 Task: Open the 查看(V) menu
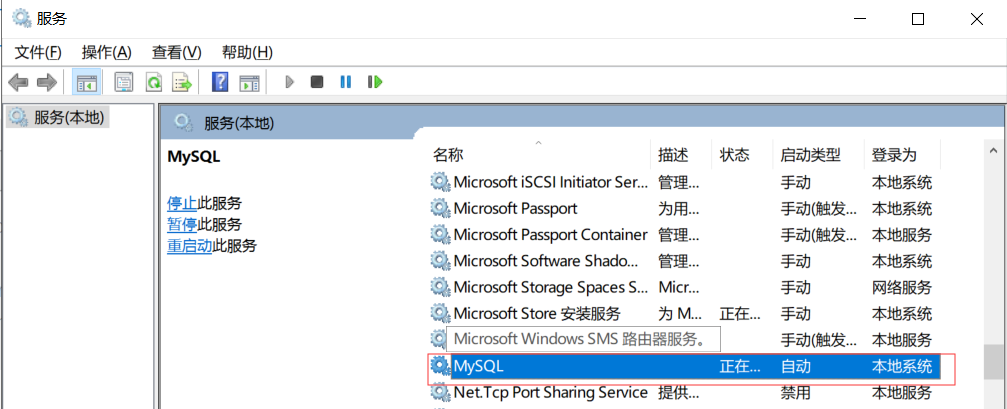177,52
